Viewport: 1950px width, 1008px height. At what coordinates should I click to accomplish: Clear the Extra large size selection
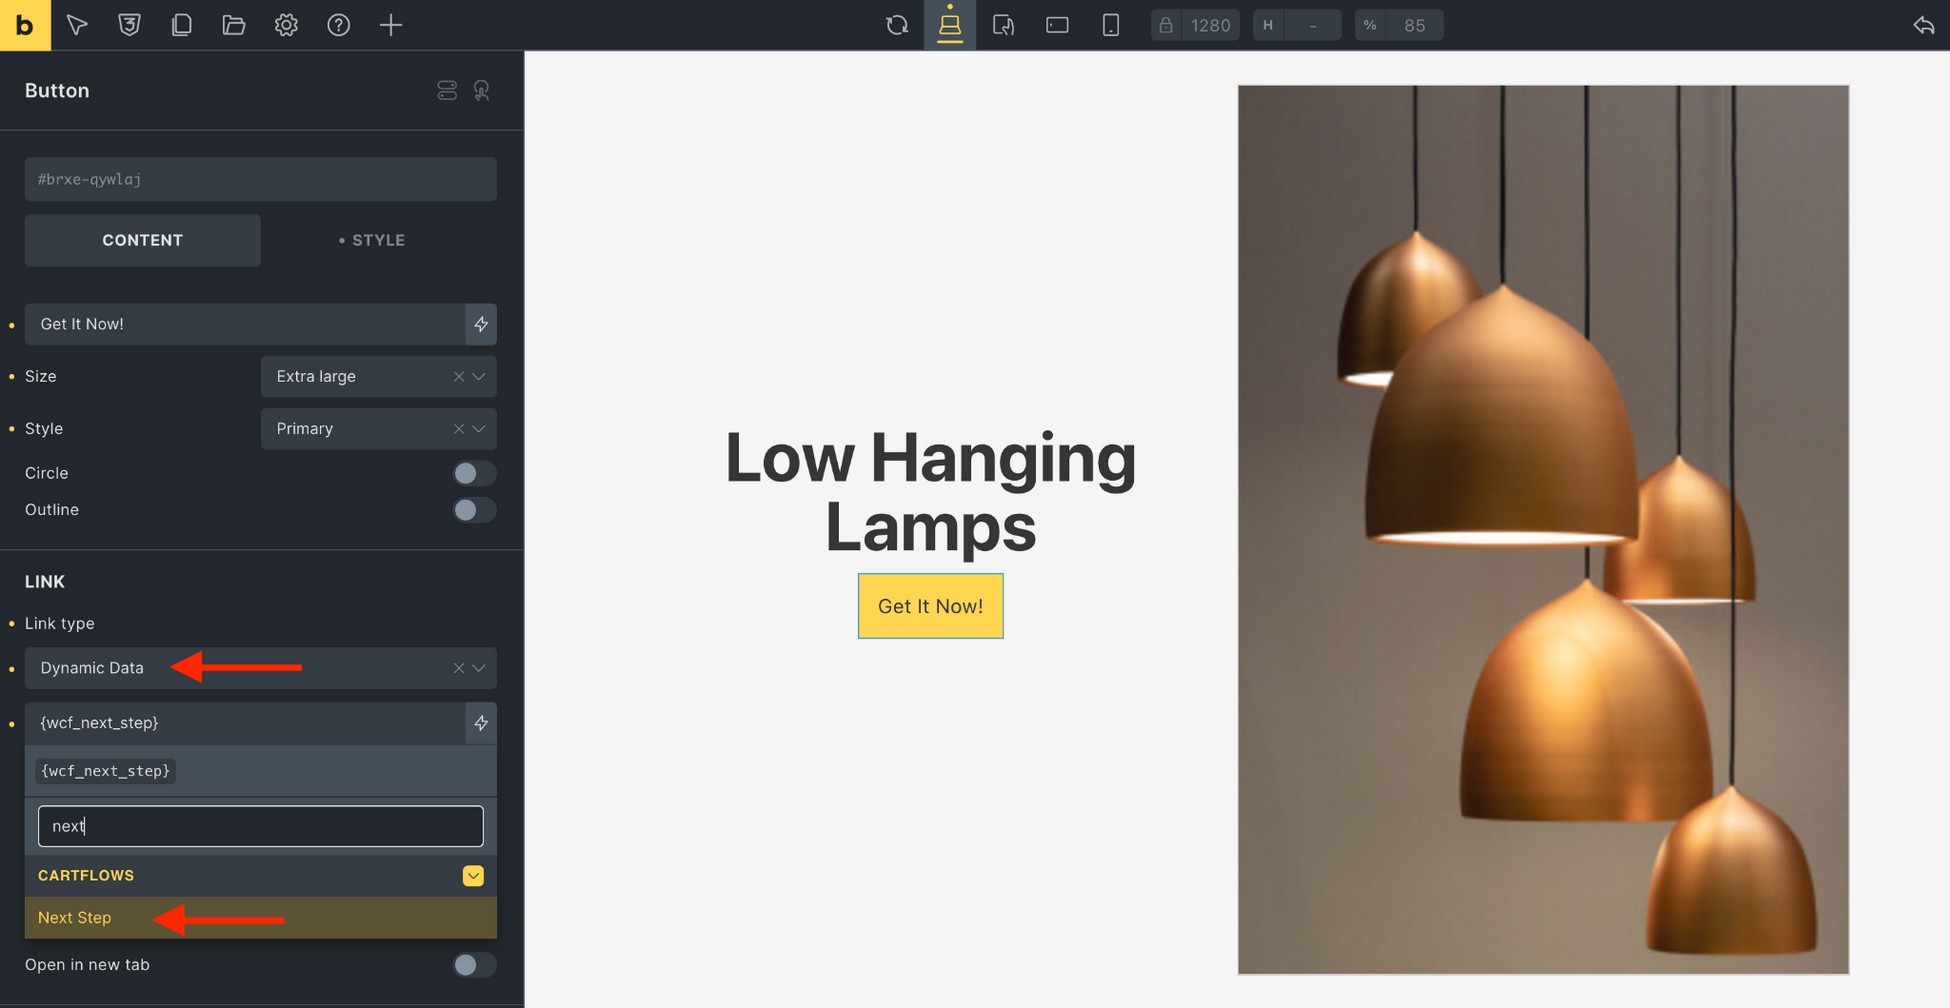(458, 376)
